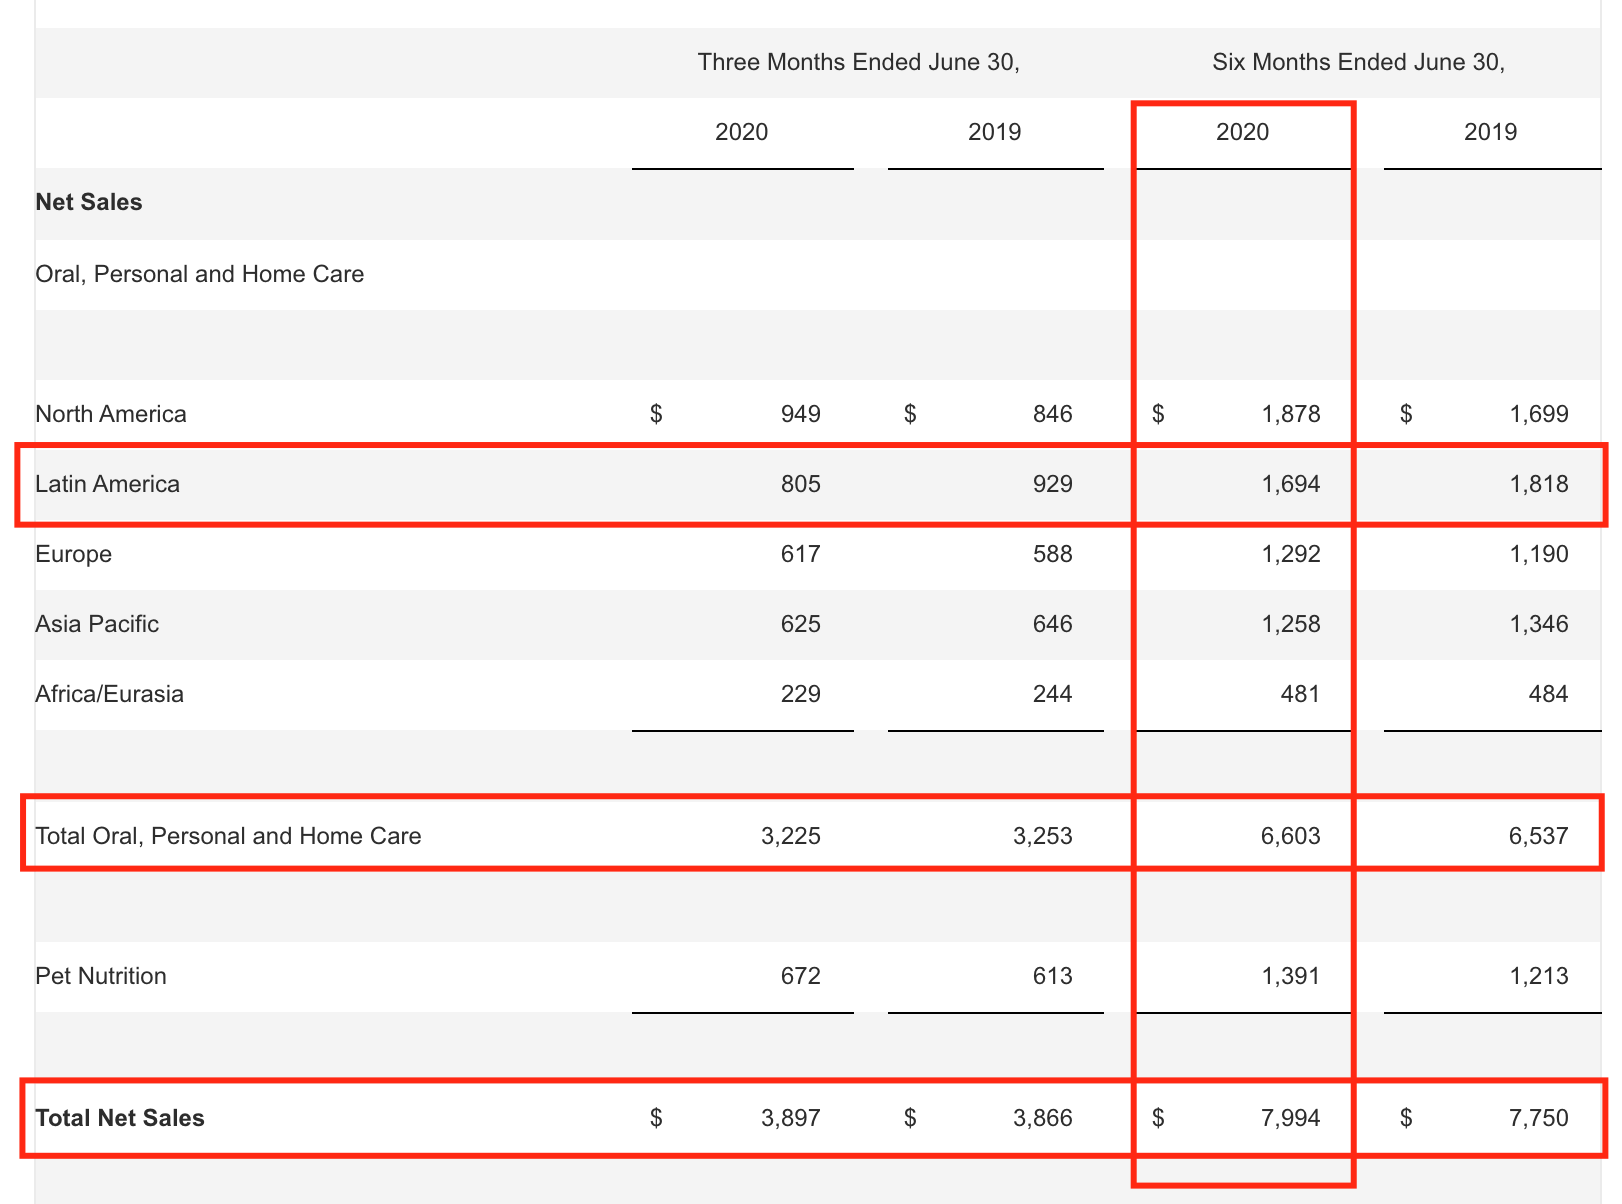Click the Net Sales section heading
The height and width of the screenshot is (1204, 1622).
89,202
